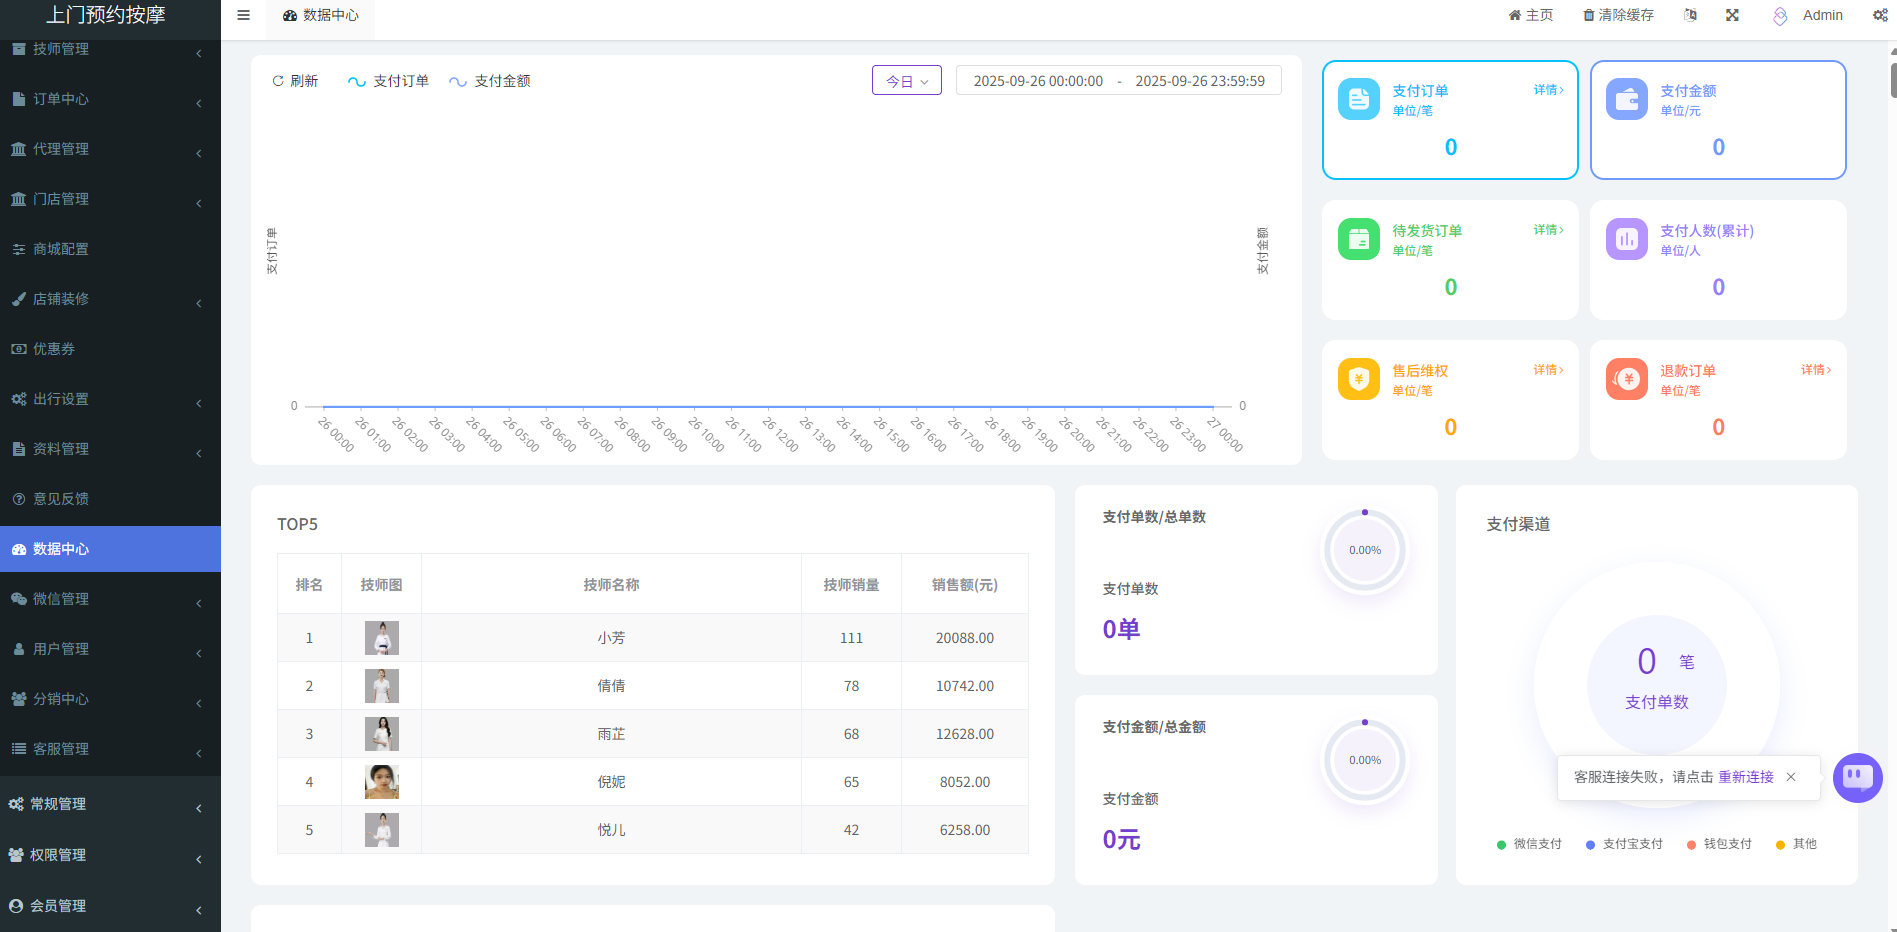Image resolution: width=1897 pixels, height=932 pixels.
Task: Open the 今日 date range dropdown
Action: click(x=906, y=81)
